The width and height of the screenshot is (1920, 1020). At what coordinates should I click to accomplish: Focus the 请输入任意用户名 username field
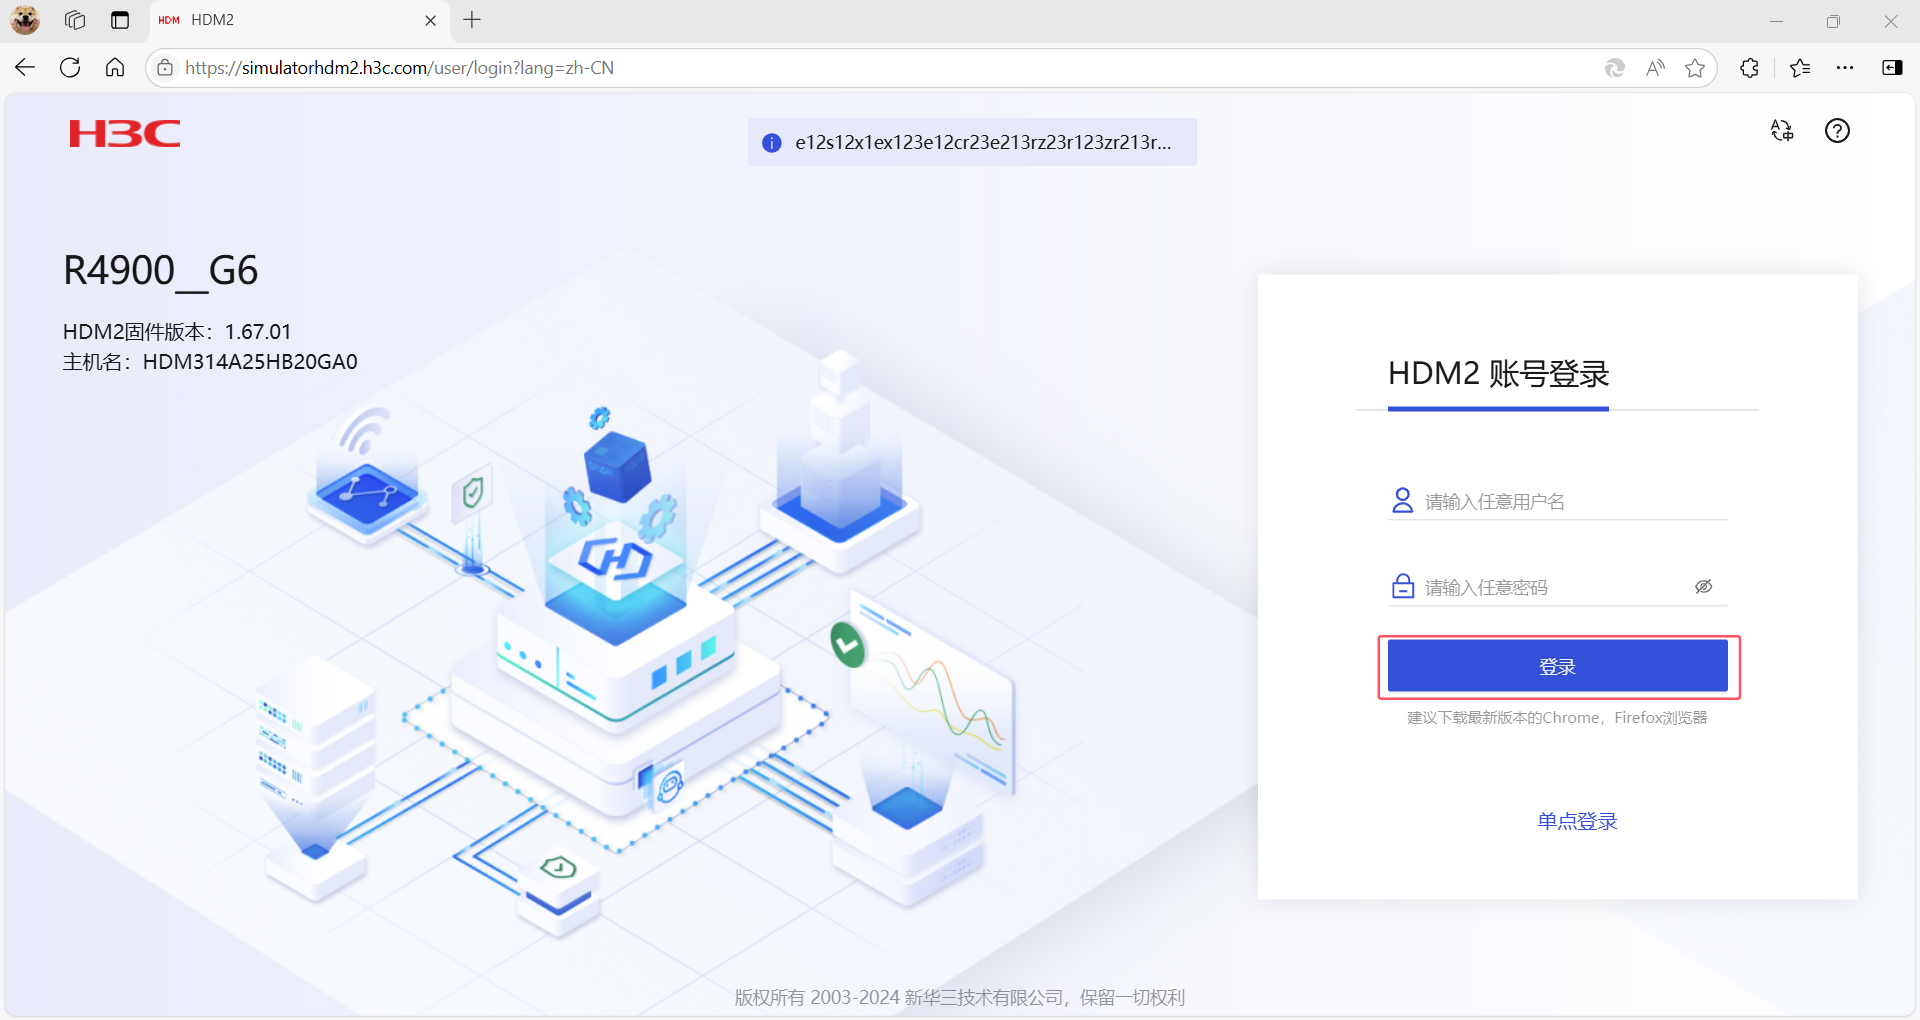click(1558, 501)
